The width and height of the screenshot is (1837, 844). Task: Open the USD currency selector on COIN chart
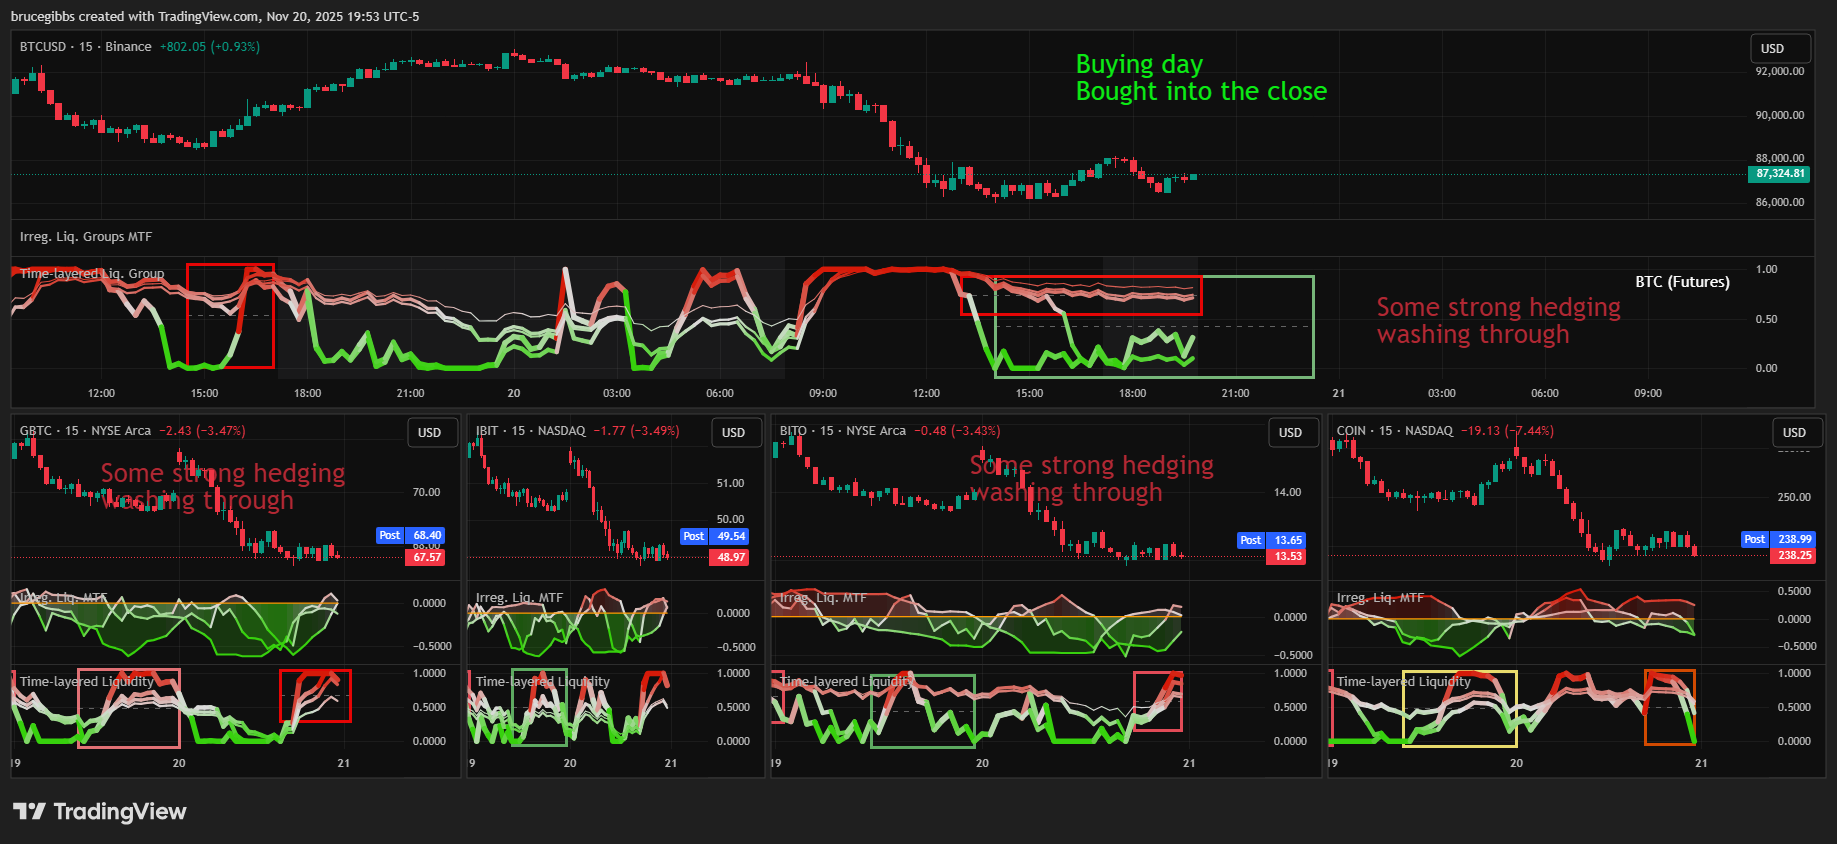coord(1794,432)
